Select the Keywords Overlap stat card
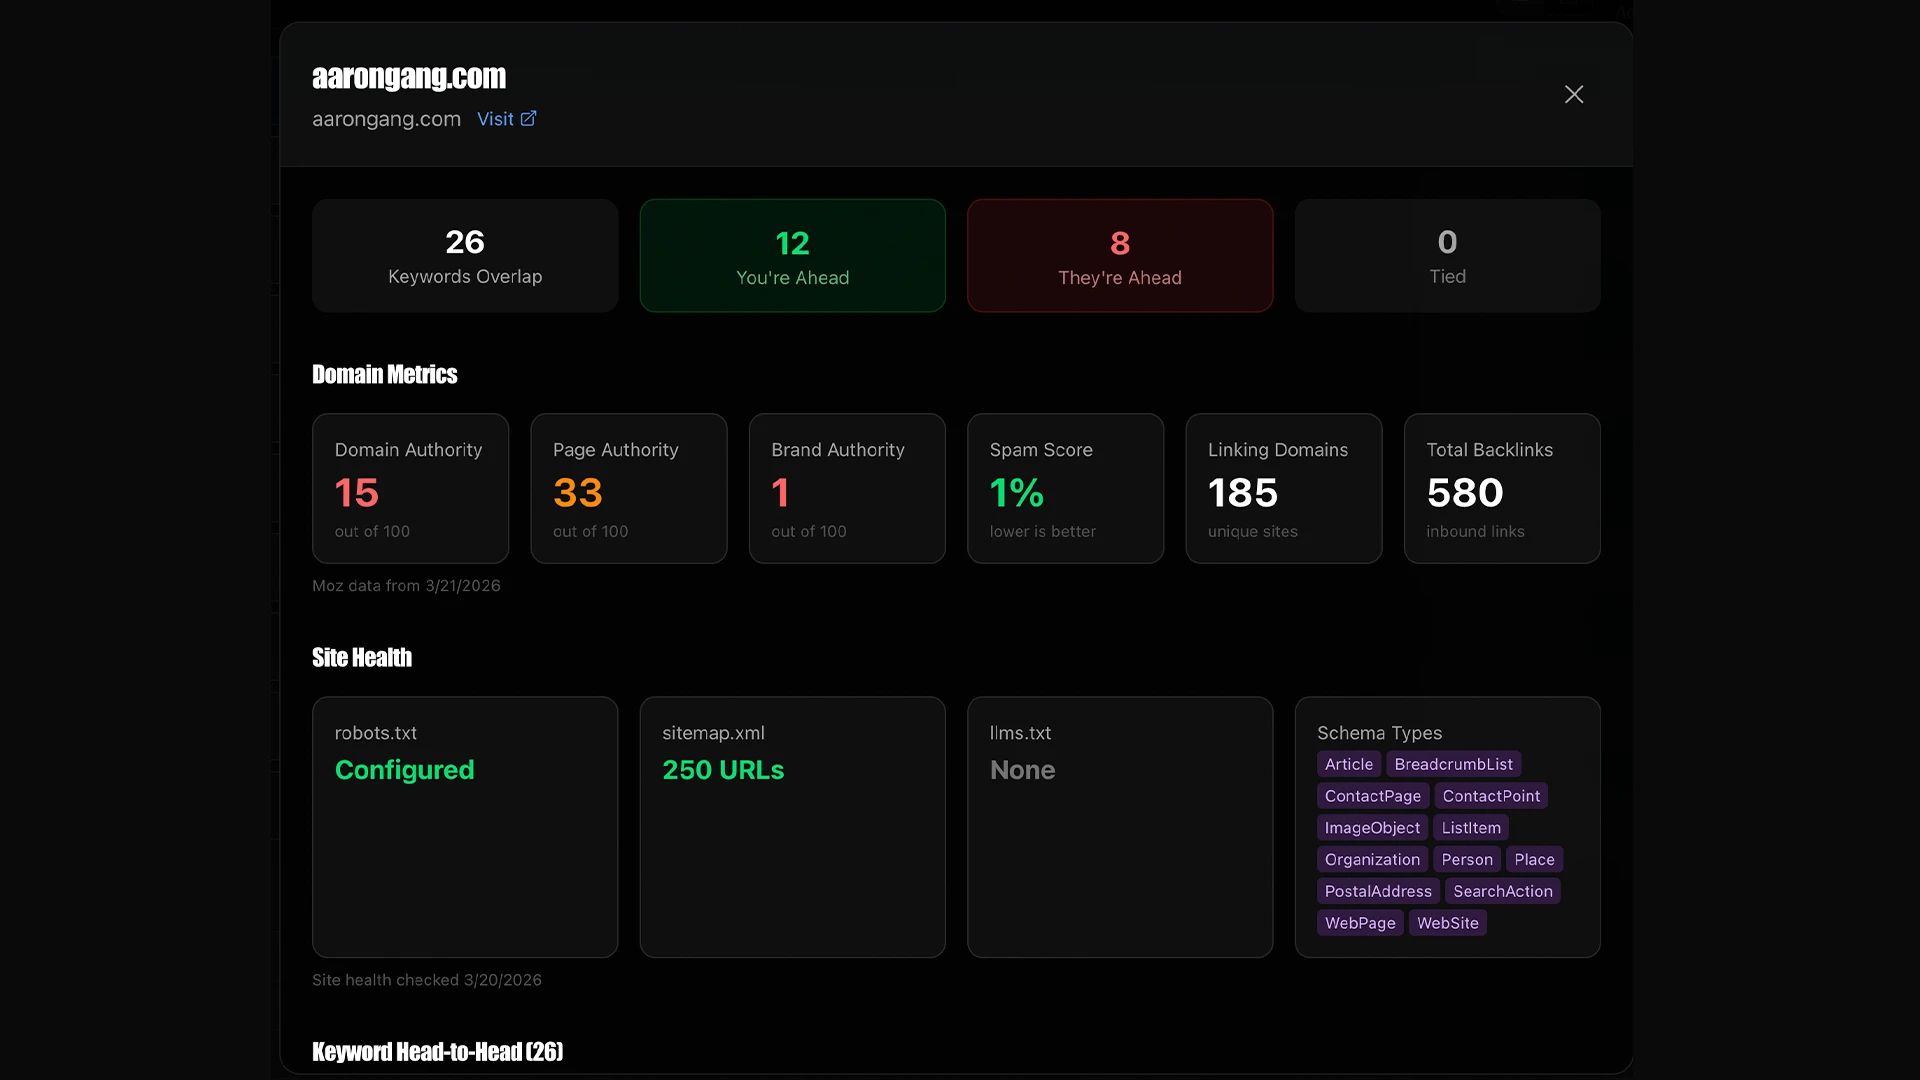 click(464, 255)
